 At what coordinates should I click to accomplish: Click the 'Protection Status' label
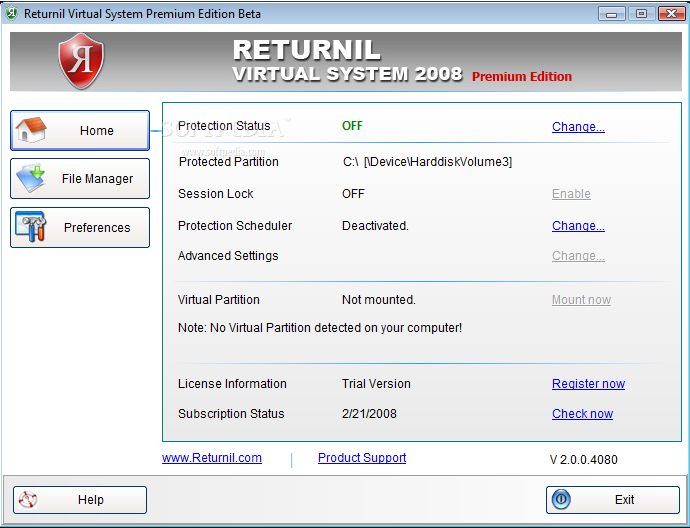tap(224, 126)
